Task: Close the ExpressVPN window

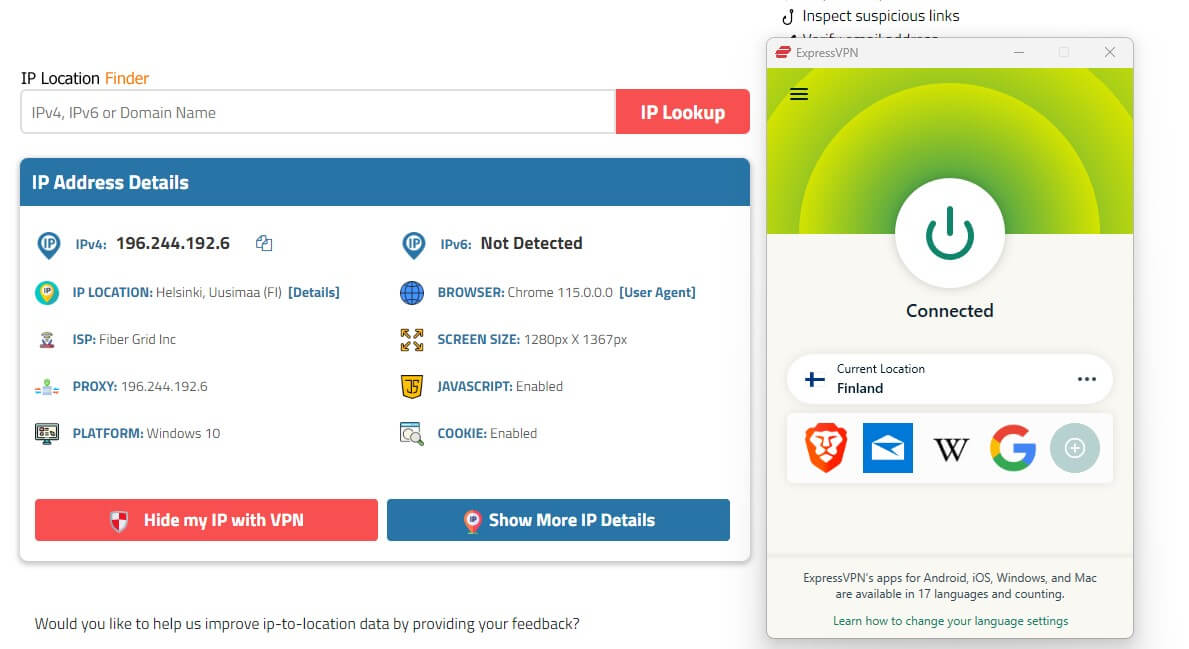Action: [1109, 52]
